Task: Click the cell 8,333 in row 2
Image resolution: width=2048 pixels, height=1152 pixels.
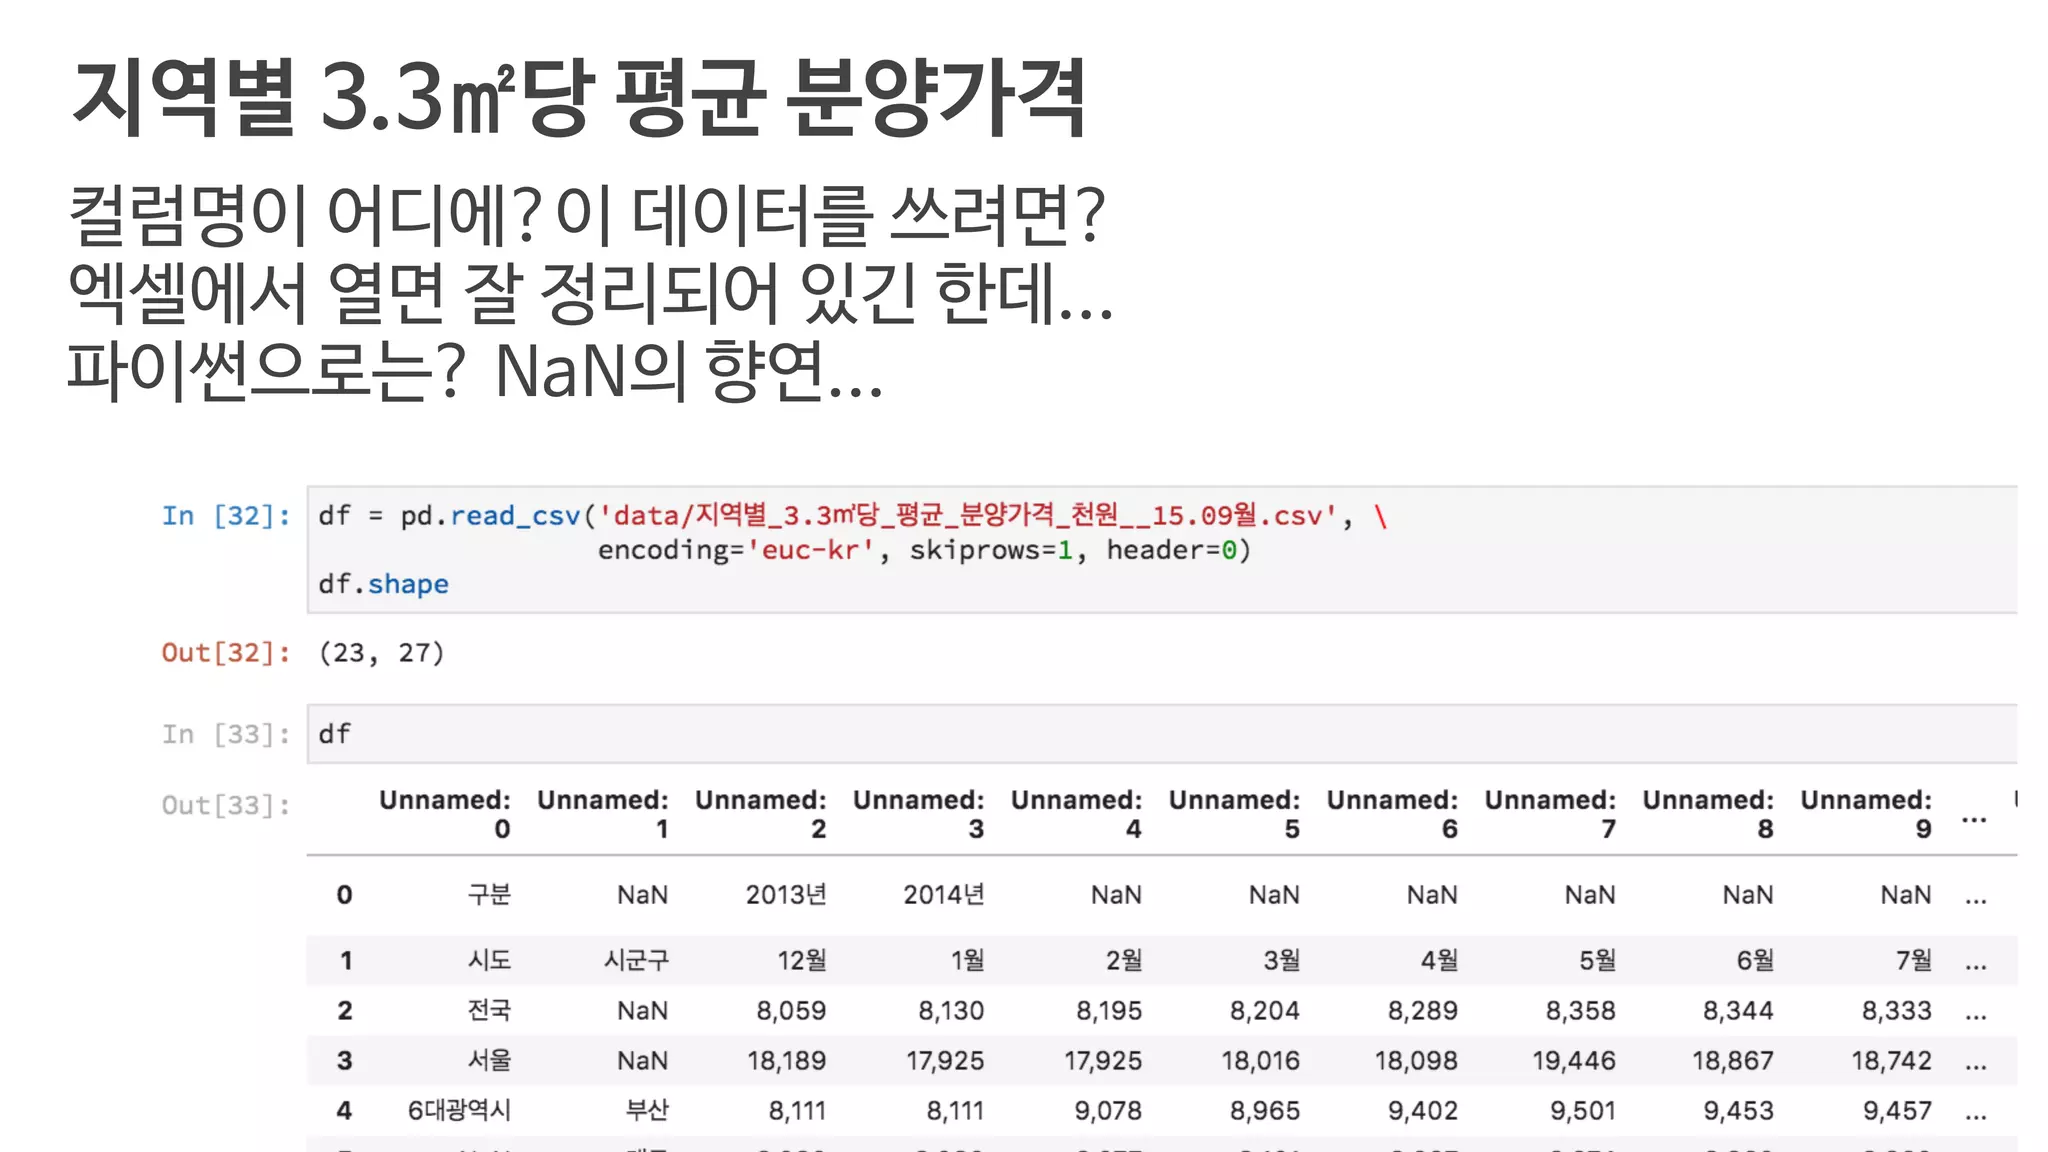Action: [1897, 1010]
